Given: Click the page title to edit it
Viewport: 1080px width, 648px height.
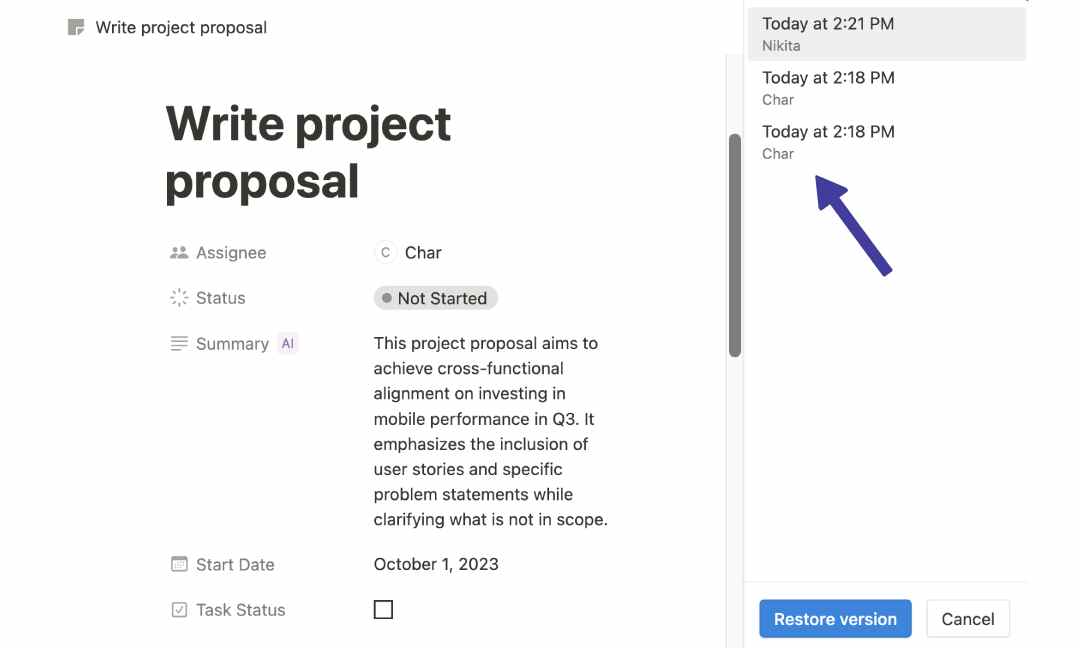Looking at the screenshot, I should click(307, 152).
